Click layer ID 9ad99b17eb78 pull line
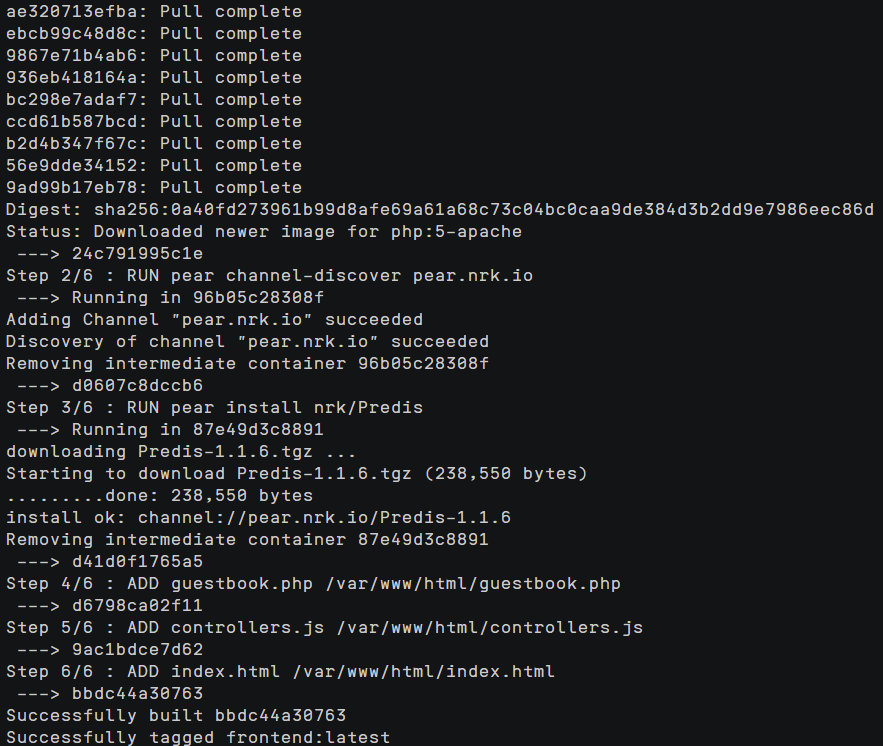Image resolution: width=883 pixels, height=746 pixels. [x=153, y=187]
